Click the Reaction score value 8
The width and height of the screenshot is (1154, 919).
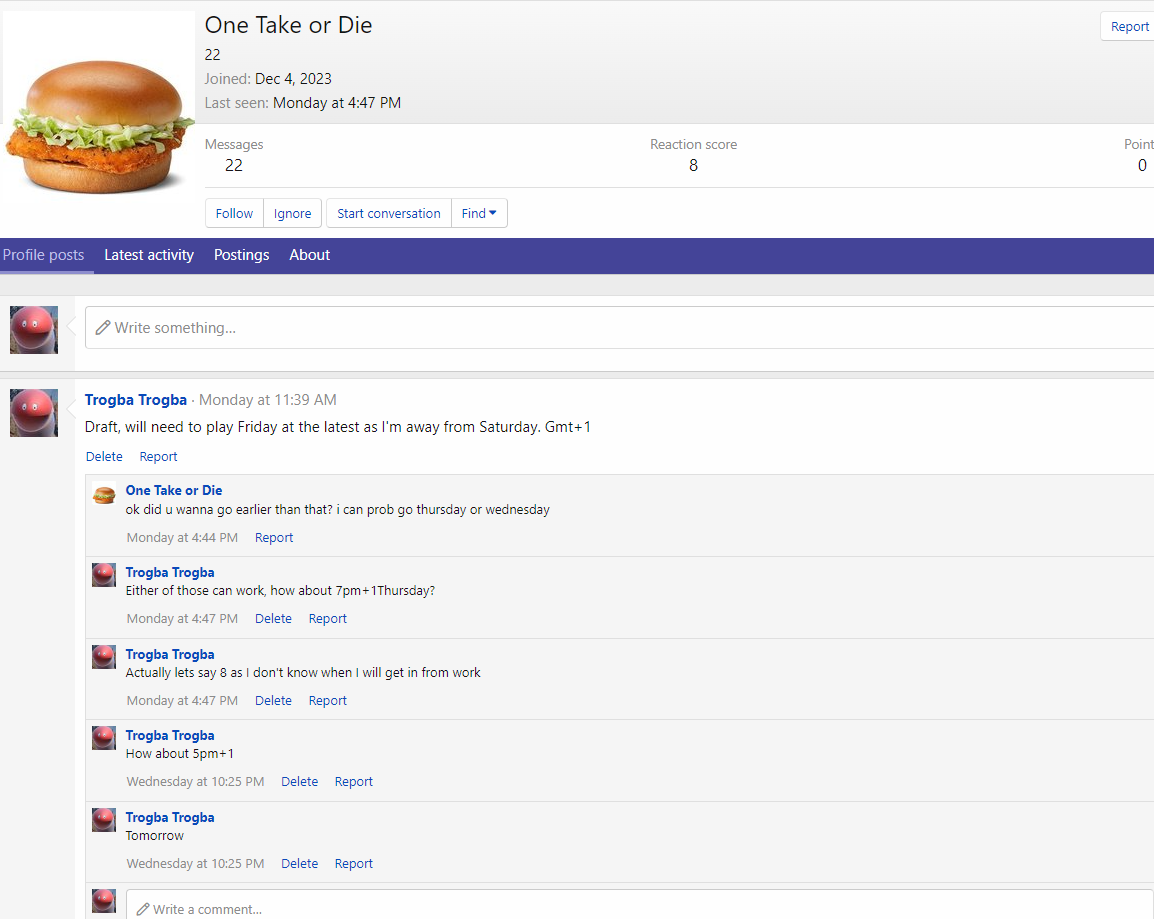693,166
